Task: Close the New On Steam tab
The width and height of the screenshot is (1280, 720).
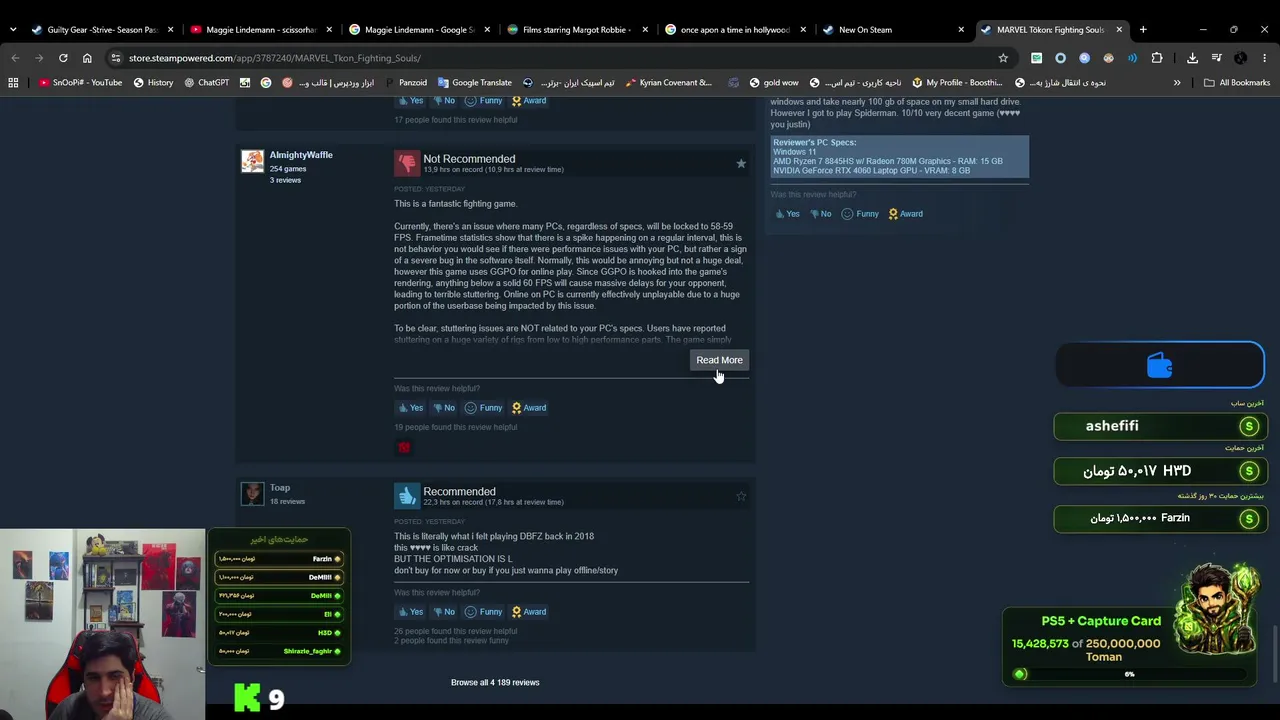Action: [961, 30]
